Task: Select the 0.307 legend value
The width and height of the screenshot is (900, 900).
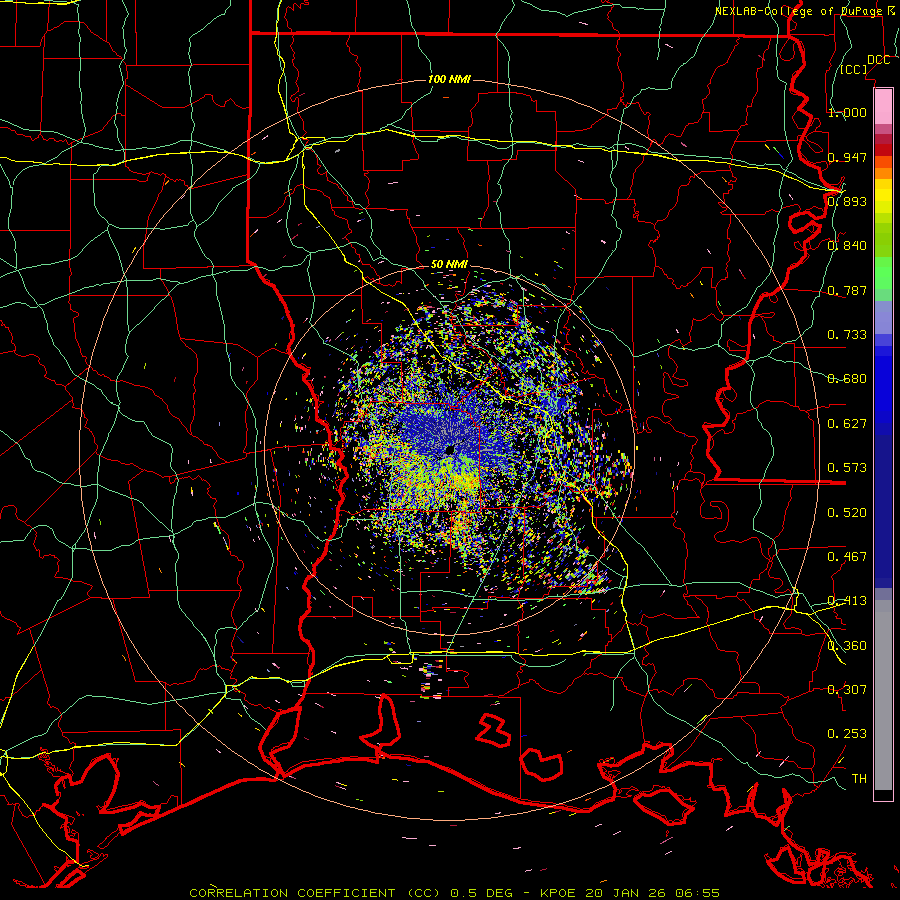Action: [847, 689]
